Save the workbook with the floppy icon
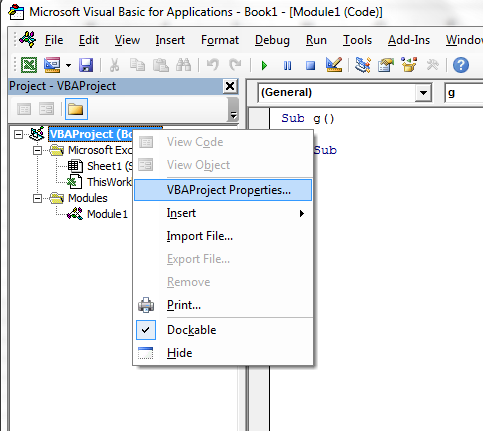Image resolution: width=483 pixels, height=431 pixels. tap(86, 65)
